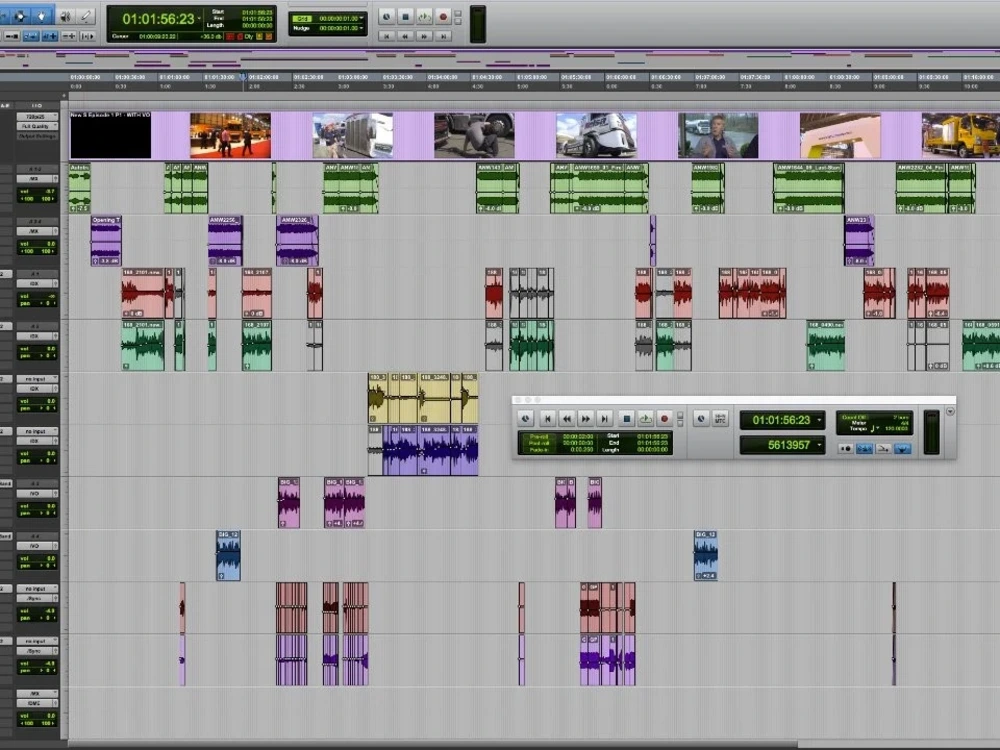Open Transport window options menu arrow
Image resolution: width=1000 pixels, height=750 pixels.
(950, 412)
